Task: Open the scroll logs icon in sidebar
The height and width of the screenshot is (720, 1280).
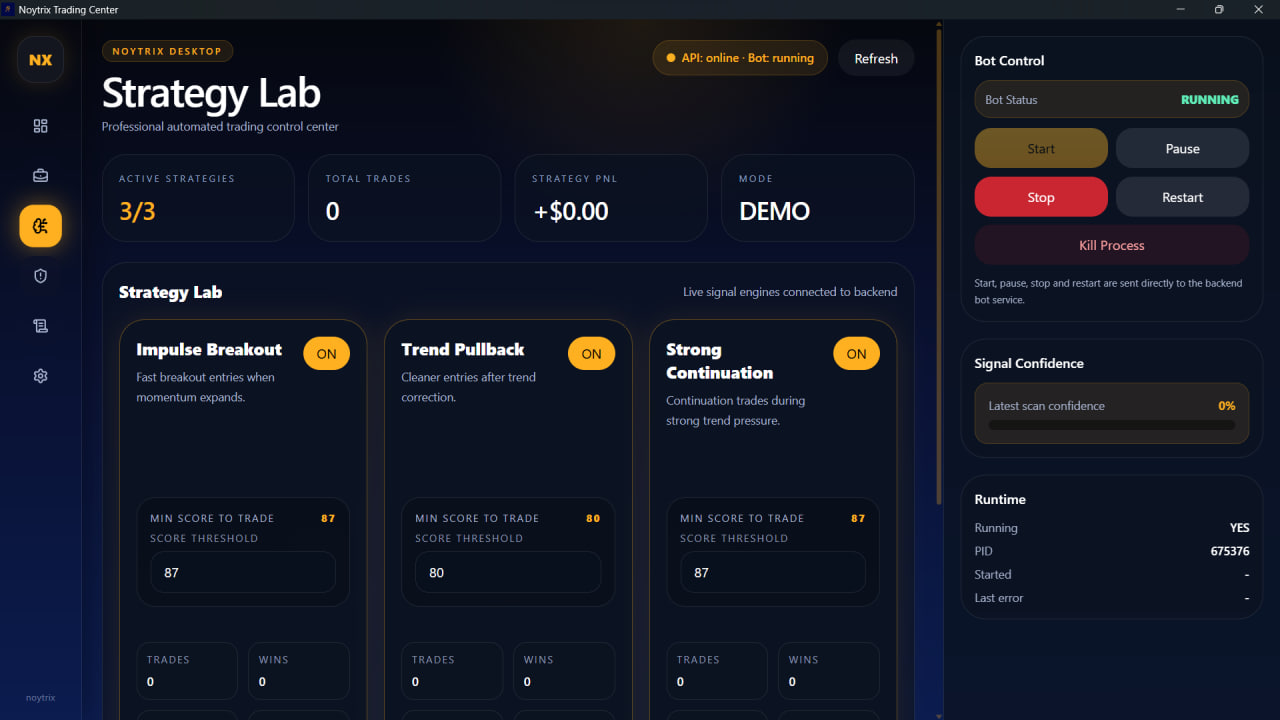Action: [x=41, y=326]
